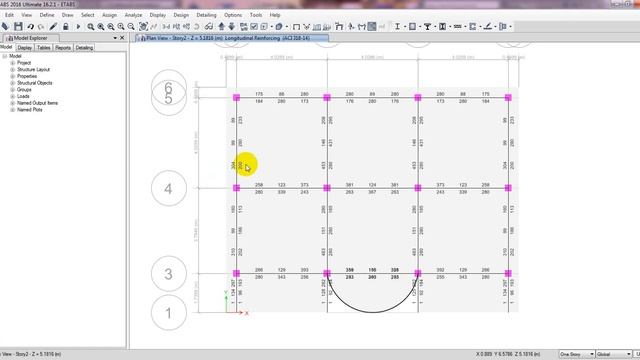The image size is (640, 360).
Task: Open dropdown arrow beside Steel Frame Design icon
Action: [404, 27]
